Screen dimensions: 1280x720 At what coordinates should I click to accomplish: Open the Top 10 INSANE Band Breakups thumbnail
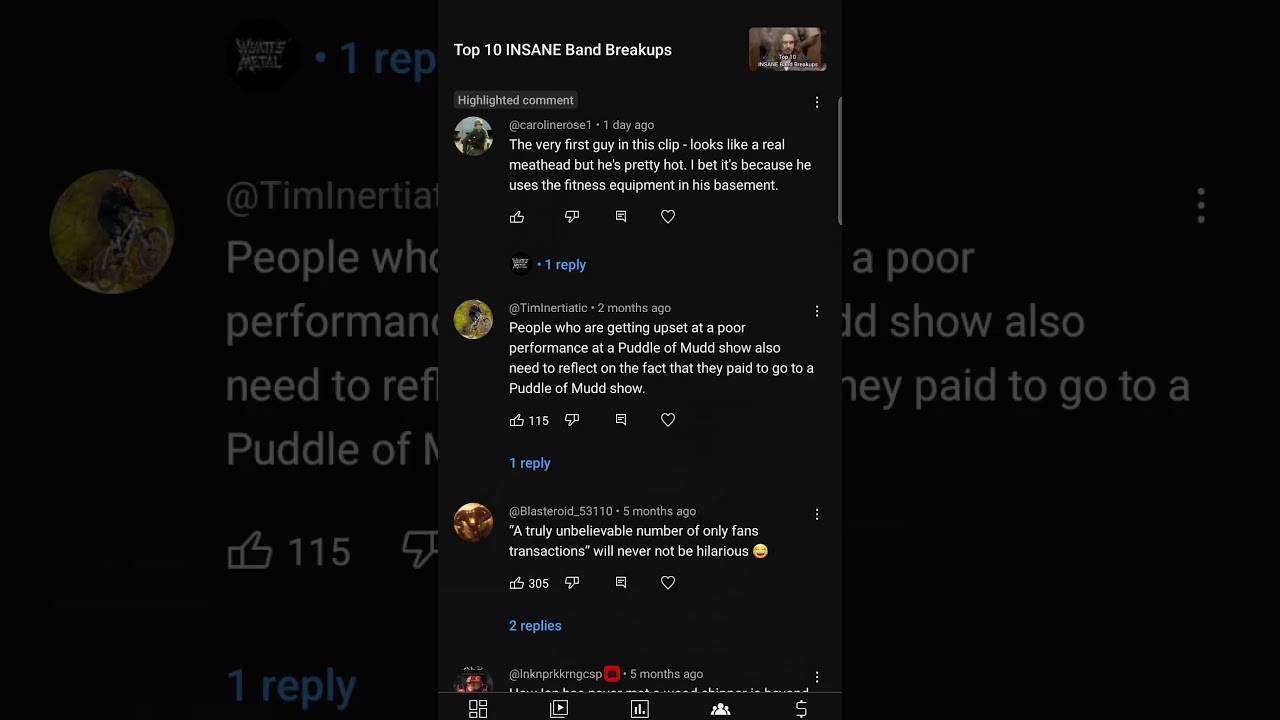788,49
